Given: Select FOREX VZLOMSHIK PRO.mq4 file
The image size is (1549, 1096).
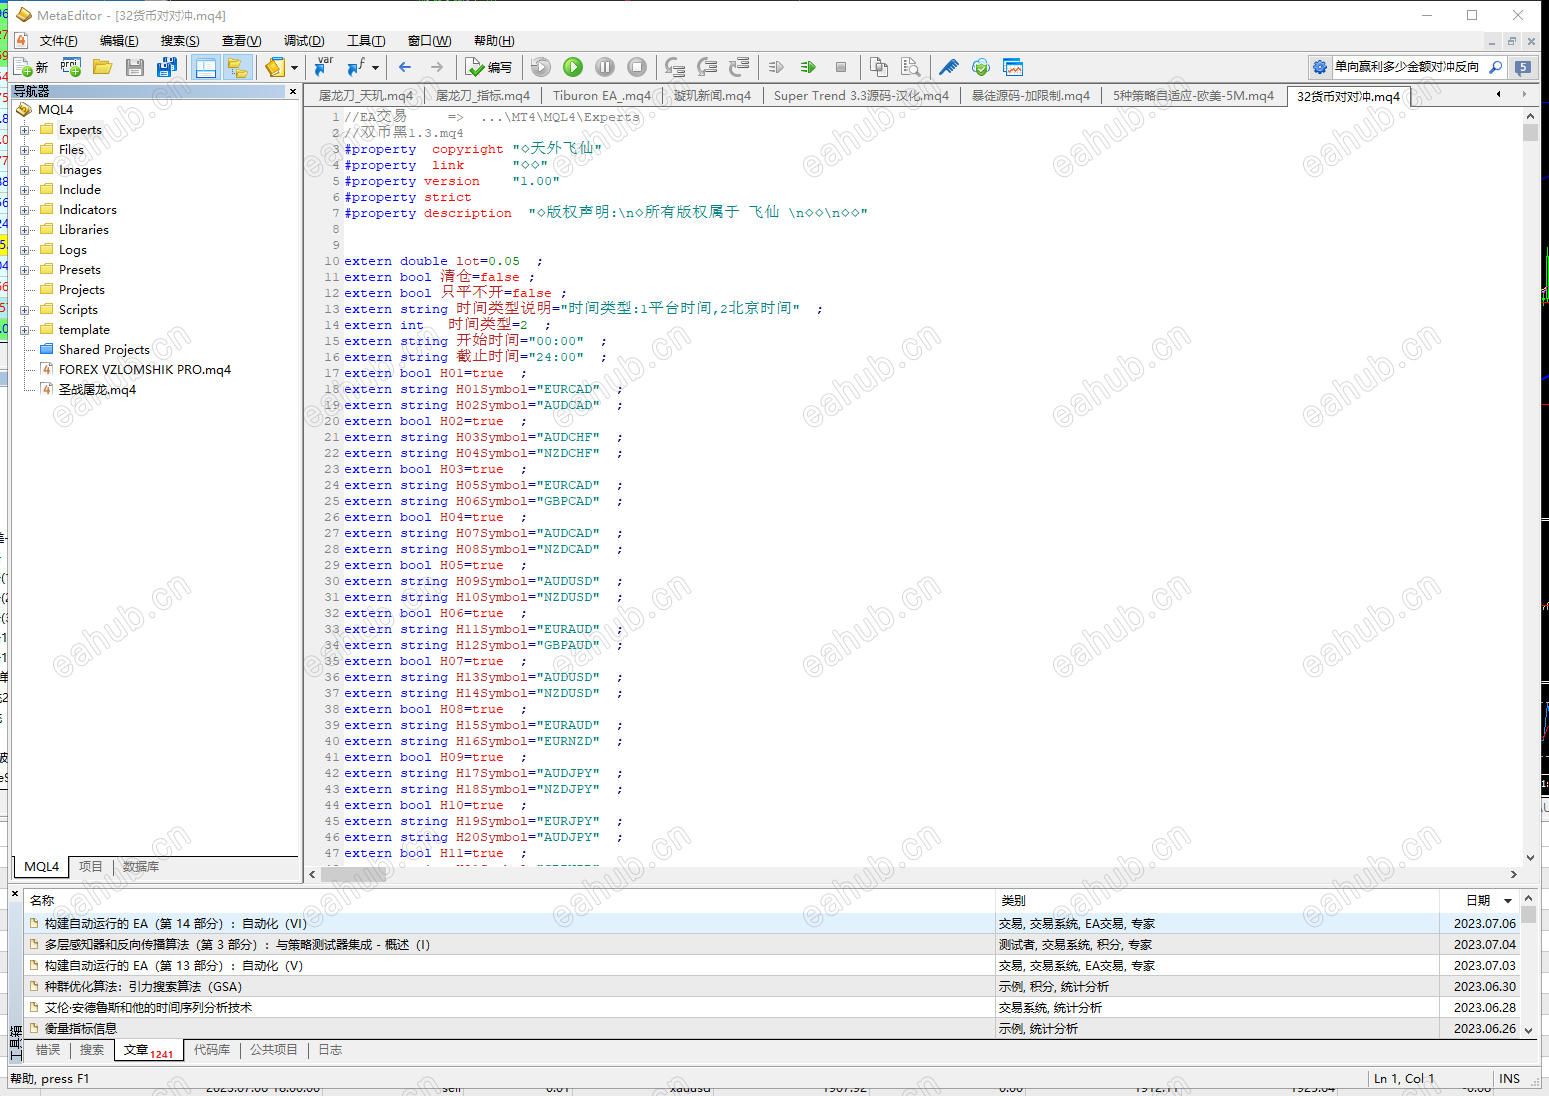Looking at the screenshot, I should 144,370.
